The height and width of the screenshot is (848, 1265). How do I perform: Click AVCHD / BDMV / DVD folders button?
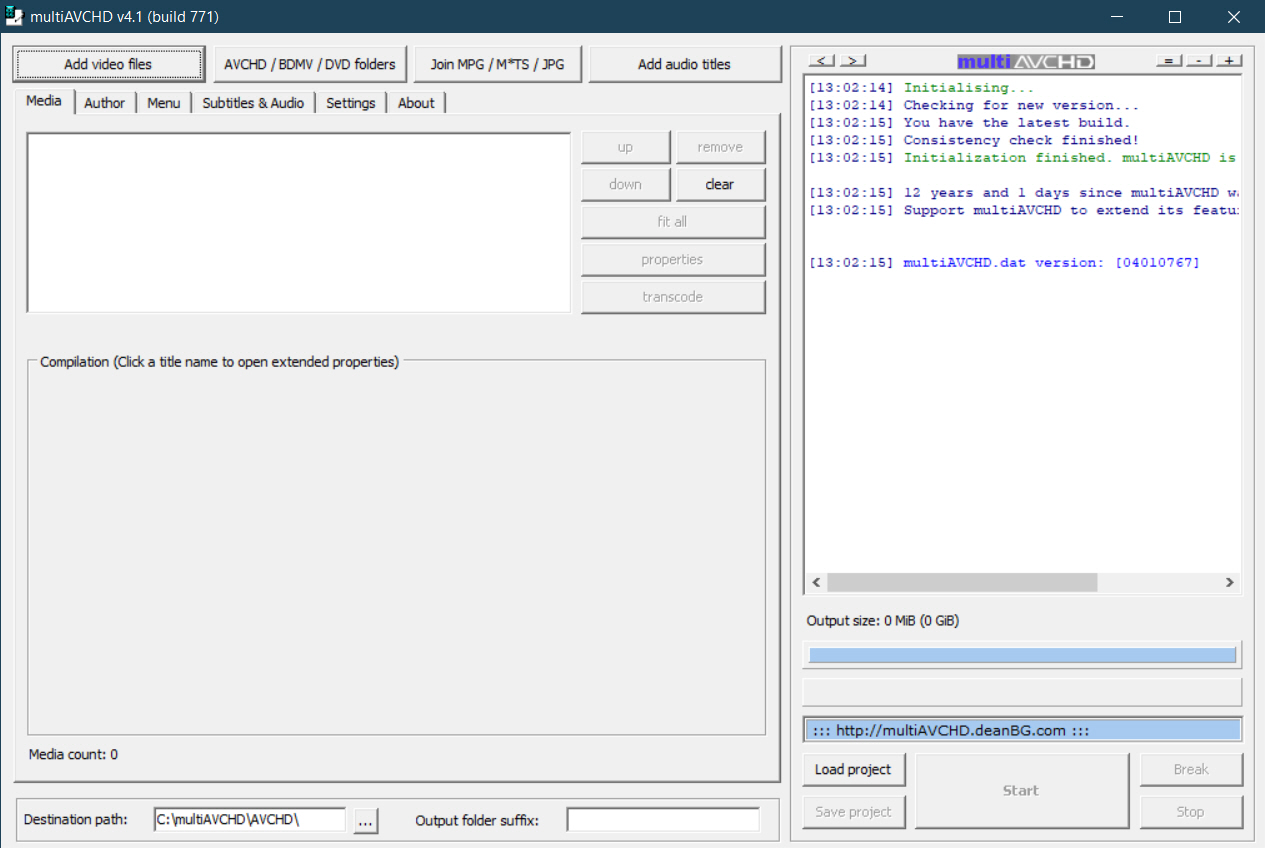pos(310,64)
